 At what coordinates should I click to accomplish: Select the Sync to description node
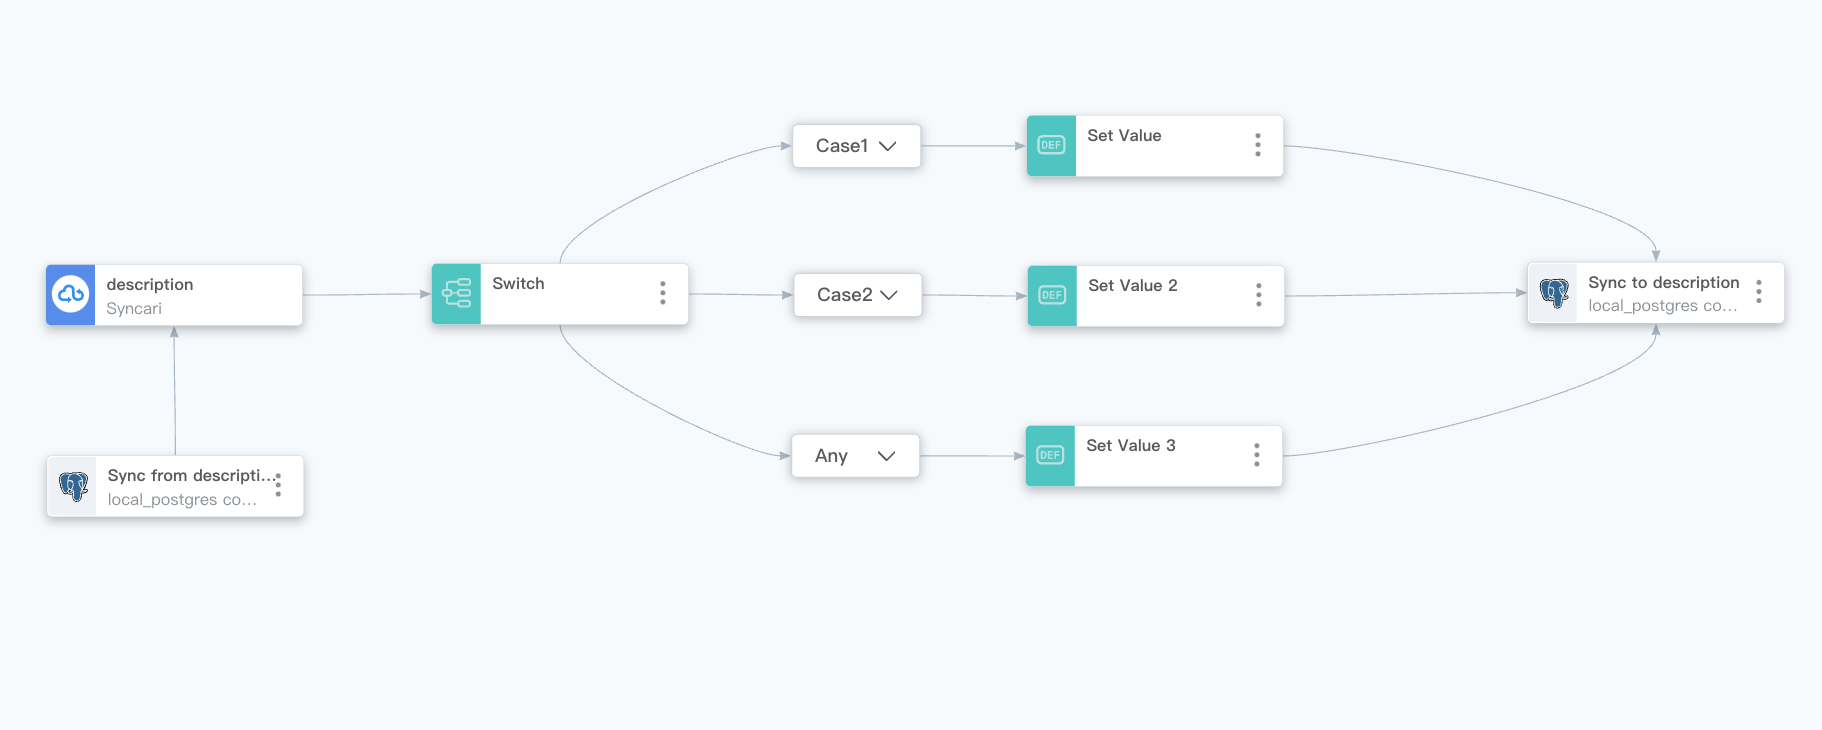(x=1663, y=282)
